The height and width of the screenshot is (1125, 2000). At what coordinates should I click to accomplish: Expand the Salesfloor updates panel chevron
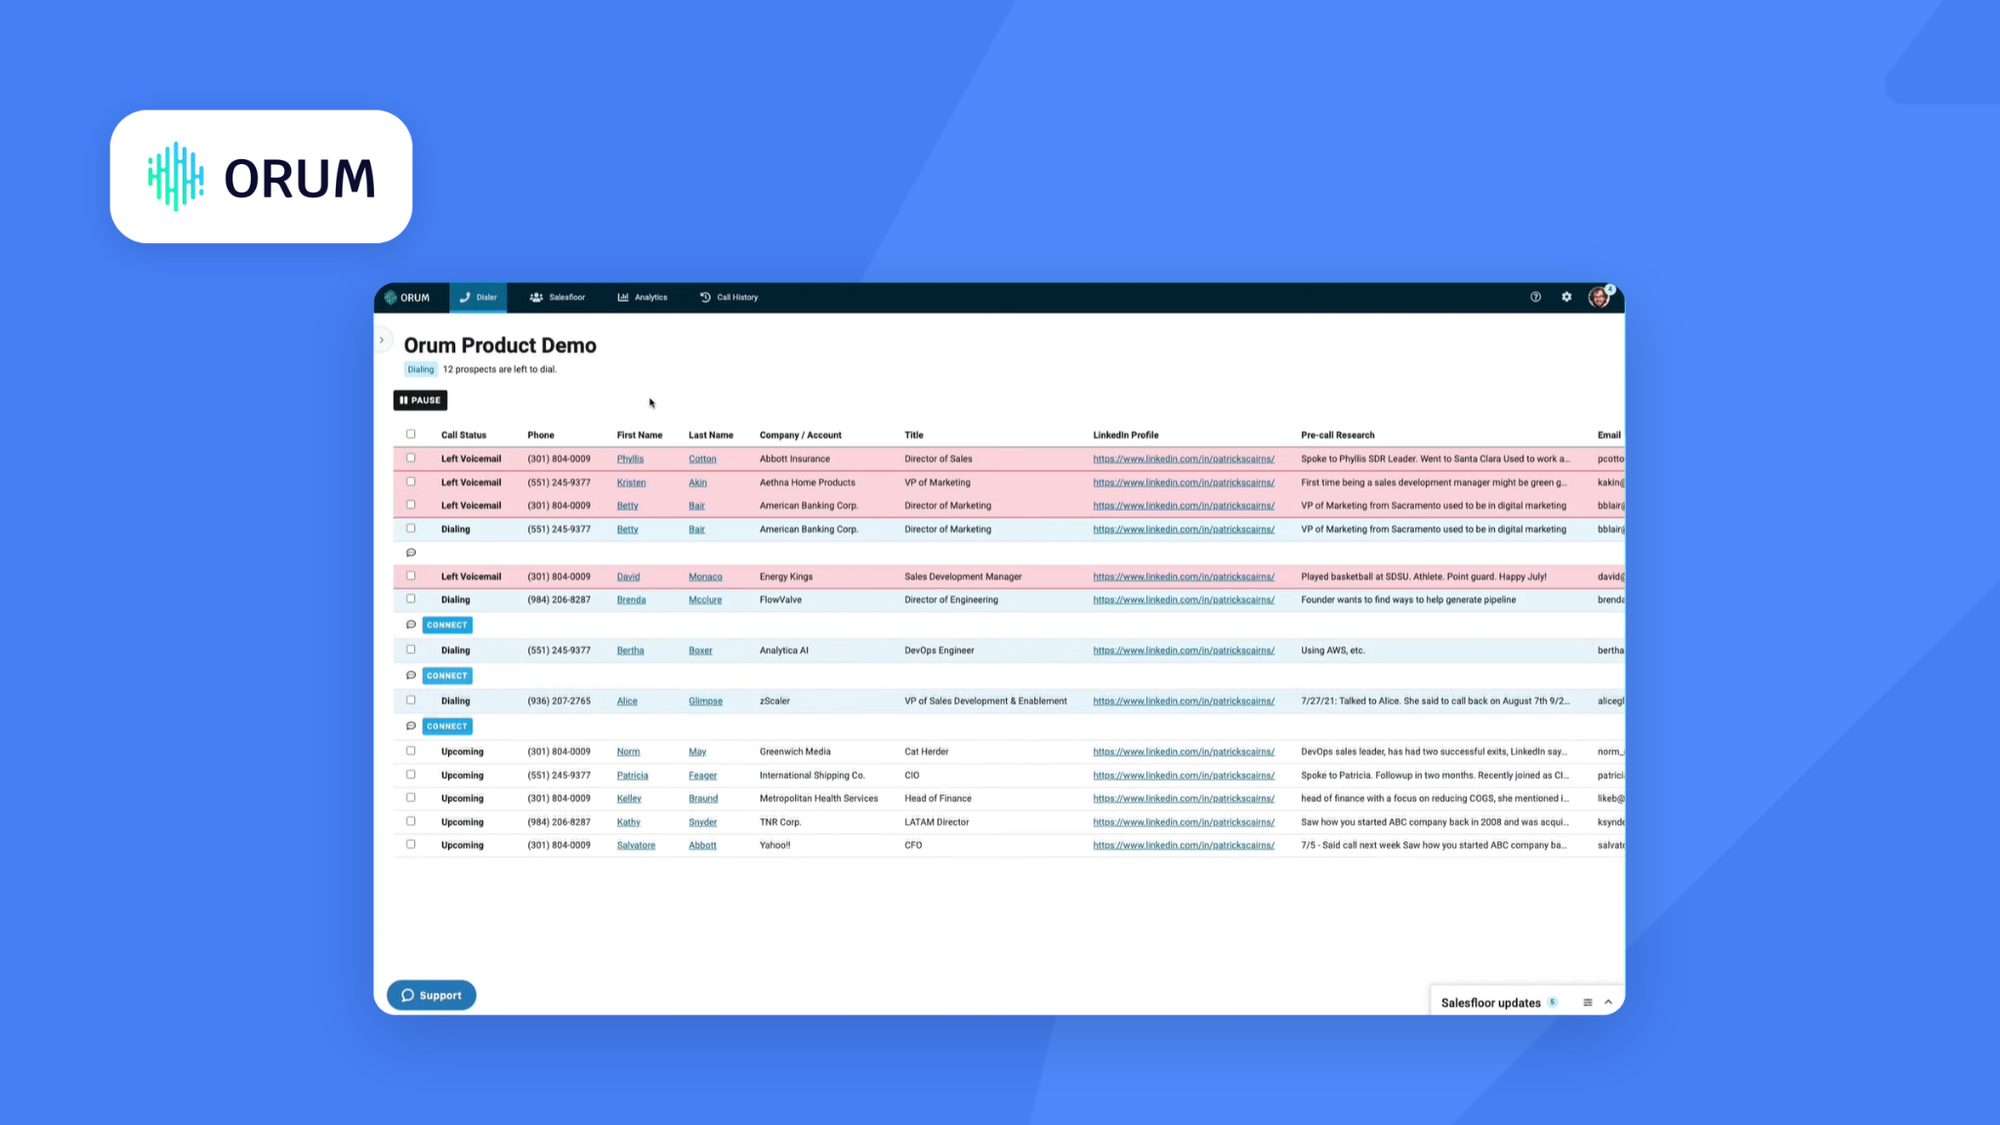coord(1608,1002)
